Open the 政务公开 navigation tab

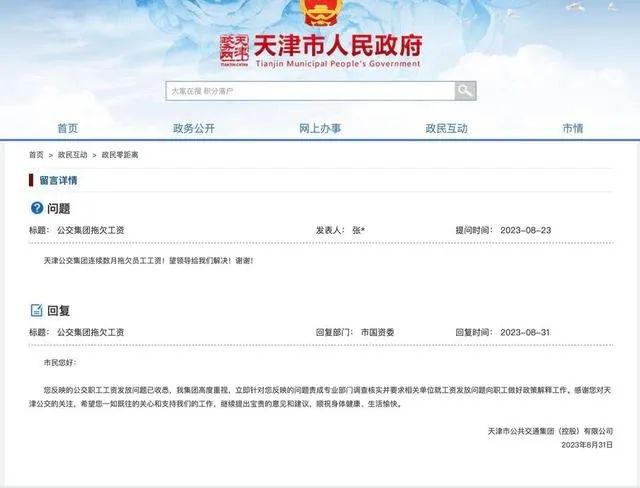click(x=193, y=129)
